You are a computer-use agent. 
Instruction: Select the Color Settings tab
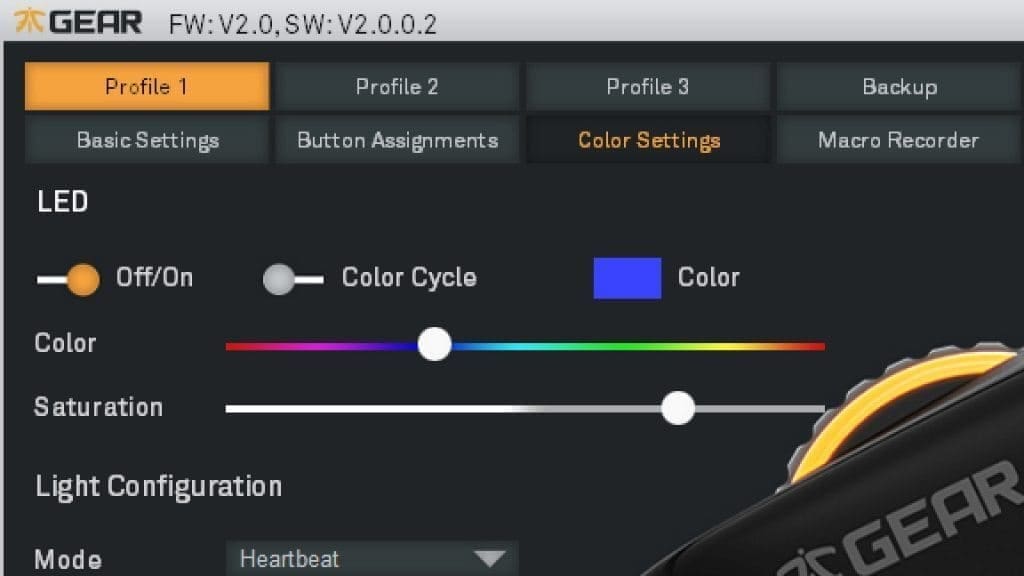tap(648, 140)
